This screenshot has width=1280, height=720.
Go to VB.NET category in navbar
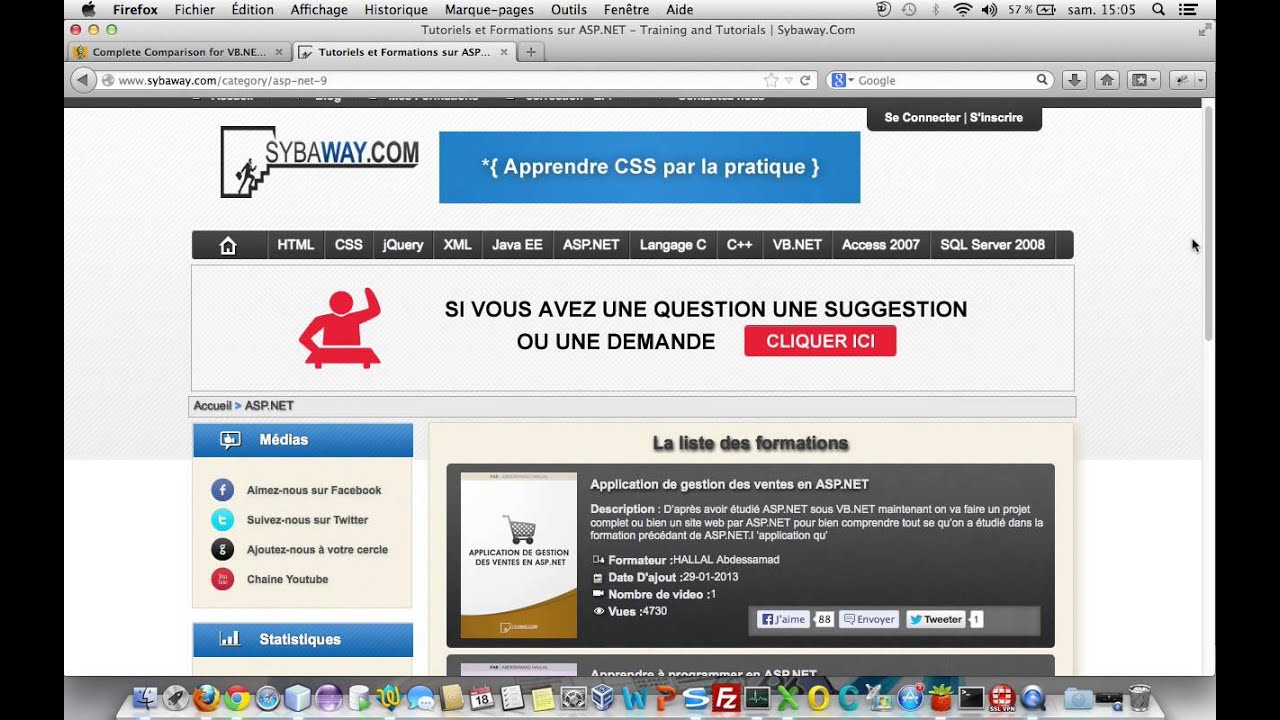(x=797, y=245)
